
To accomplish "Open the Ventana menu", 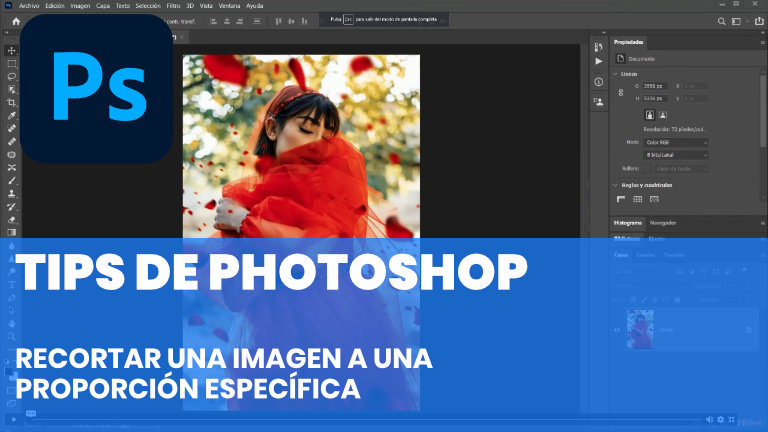I will coord(229,6).
